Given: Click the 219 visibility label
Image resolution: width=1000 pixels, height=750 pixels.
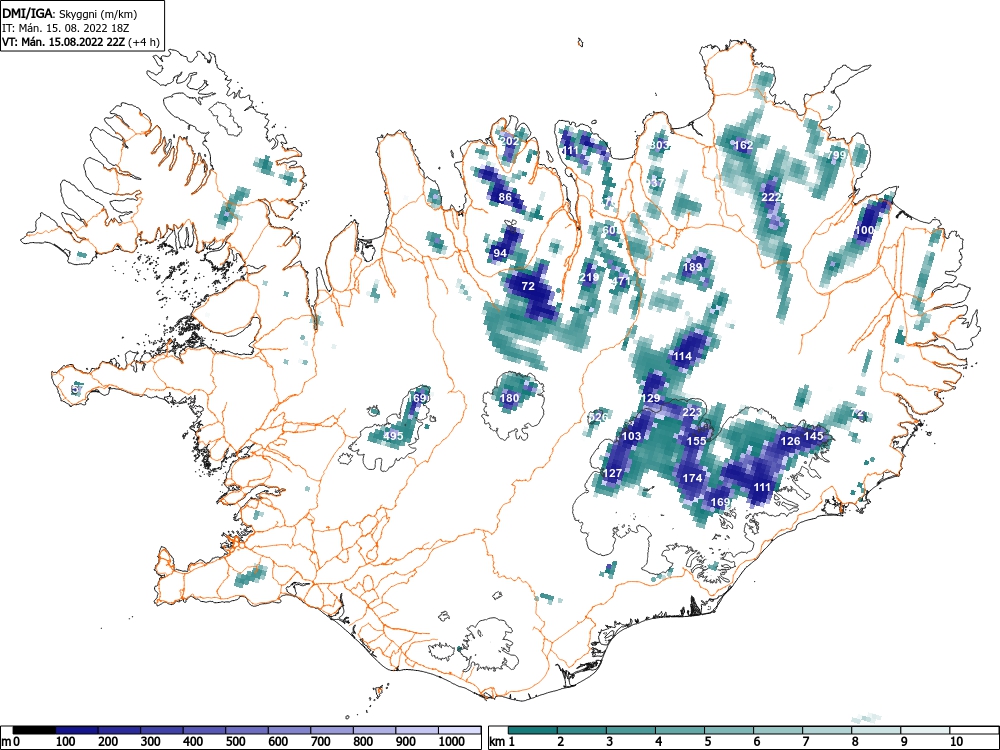Looking at the screenshot, I should 589,277.
